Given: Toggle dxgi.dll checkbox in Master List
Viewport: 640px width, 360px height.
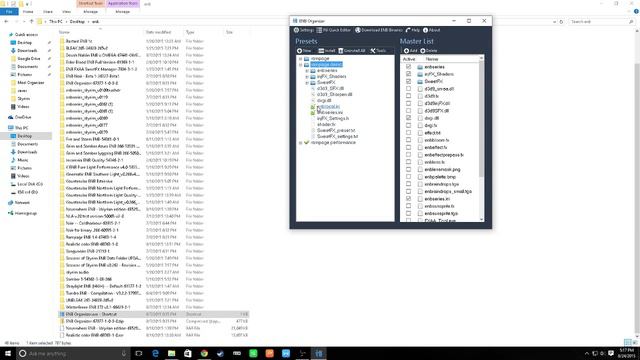Looking at the screenshot, I should [408, 118].
